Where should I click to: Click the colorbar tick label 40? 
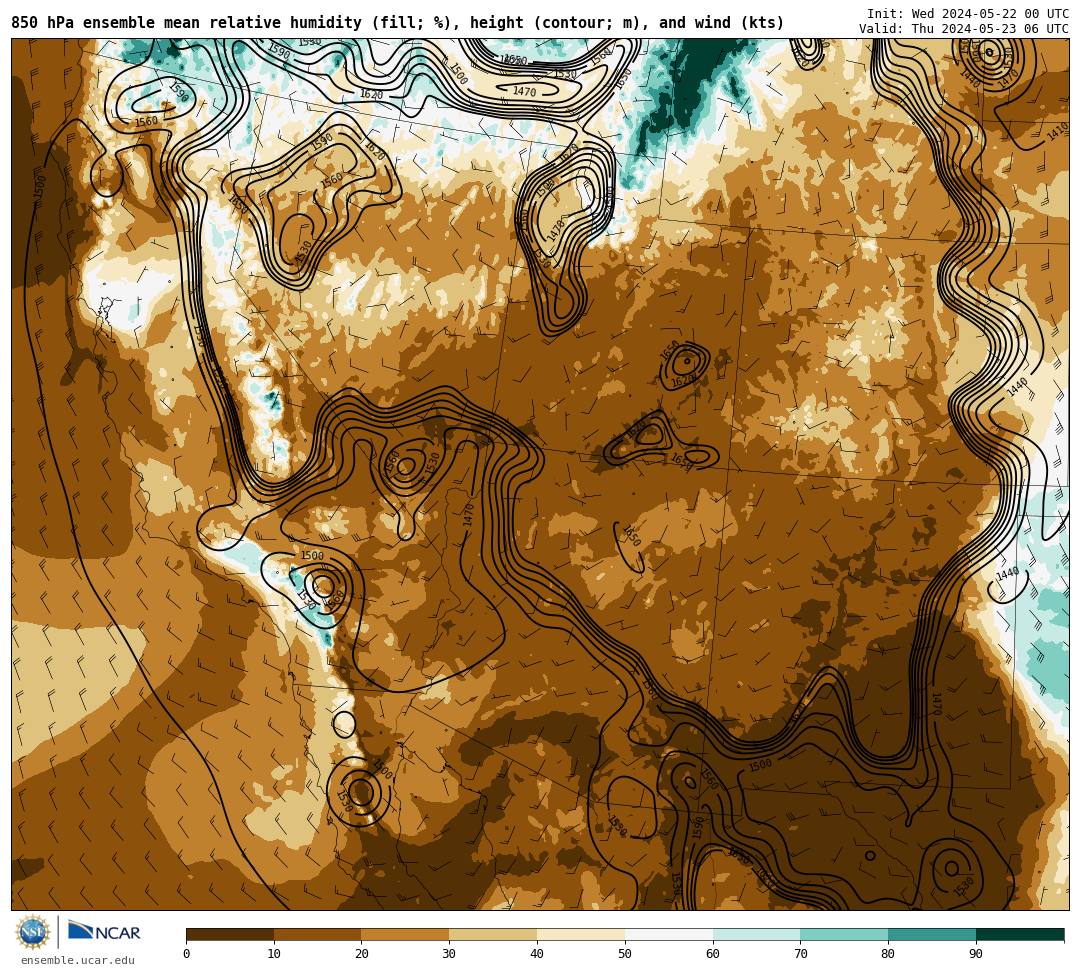(x=537, y=954)
